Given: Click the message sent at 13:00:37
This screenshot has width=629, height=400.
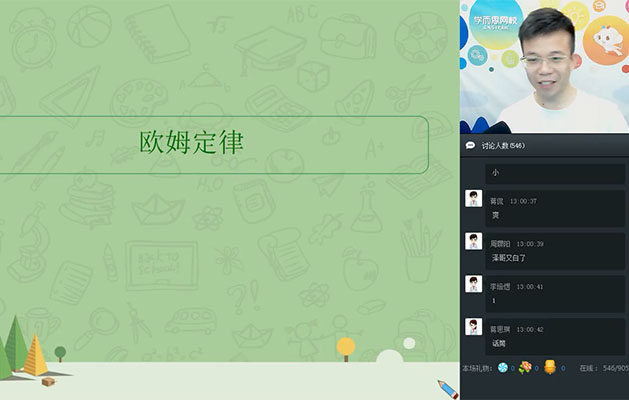Looking at the screenshot, I should 555,208.
